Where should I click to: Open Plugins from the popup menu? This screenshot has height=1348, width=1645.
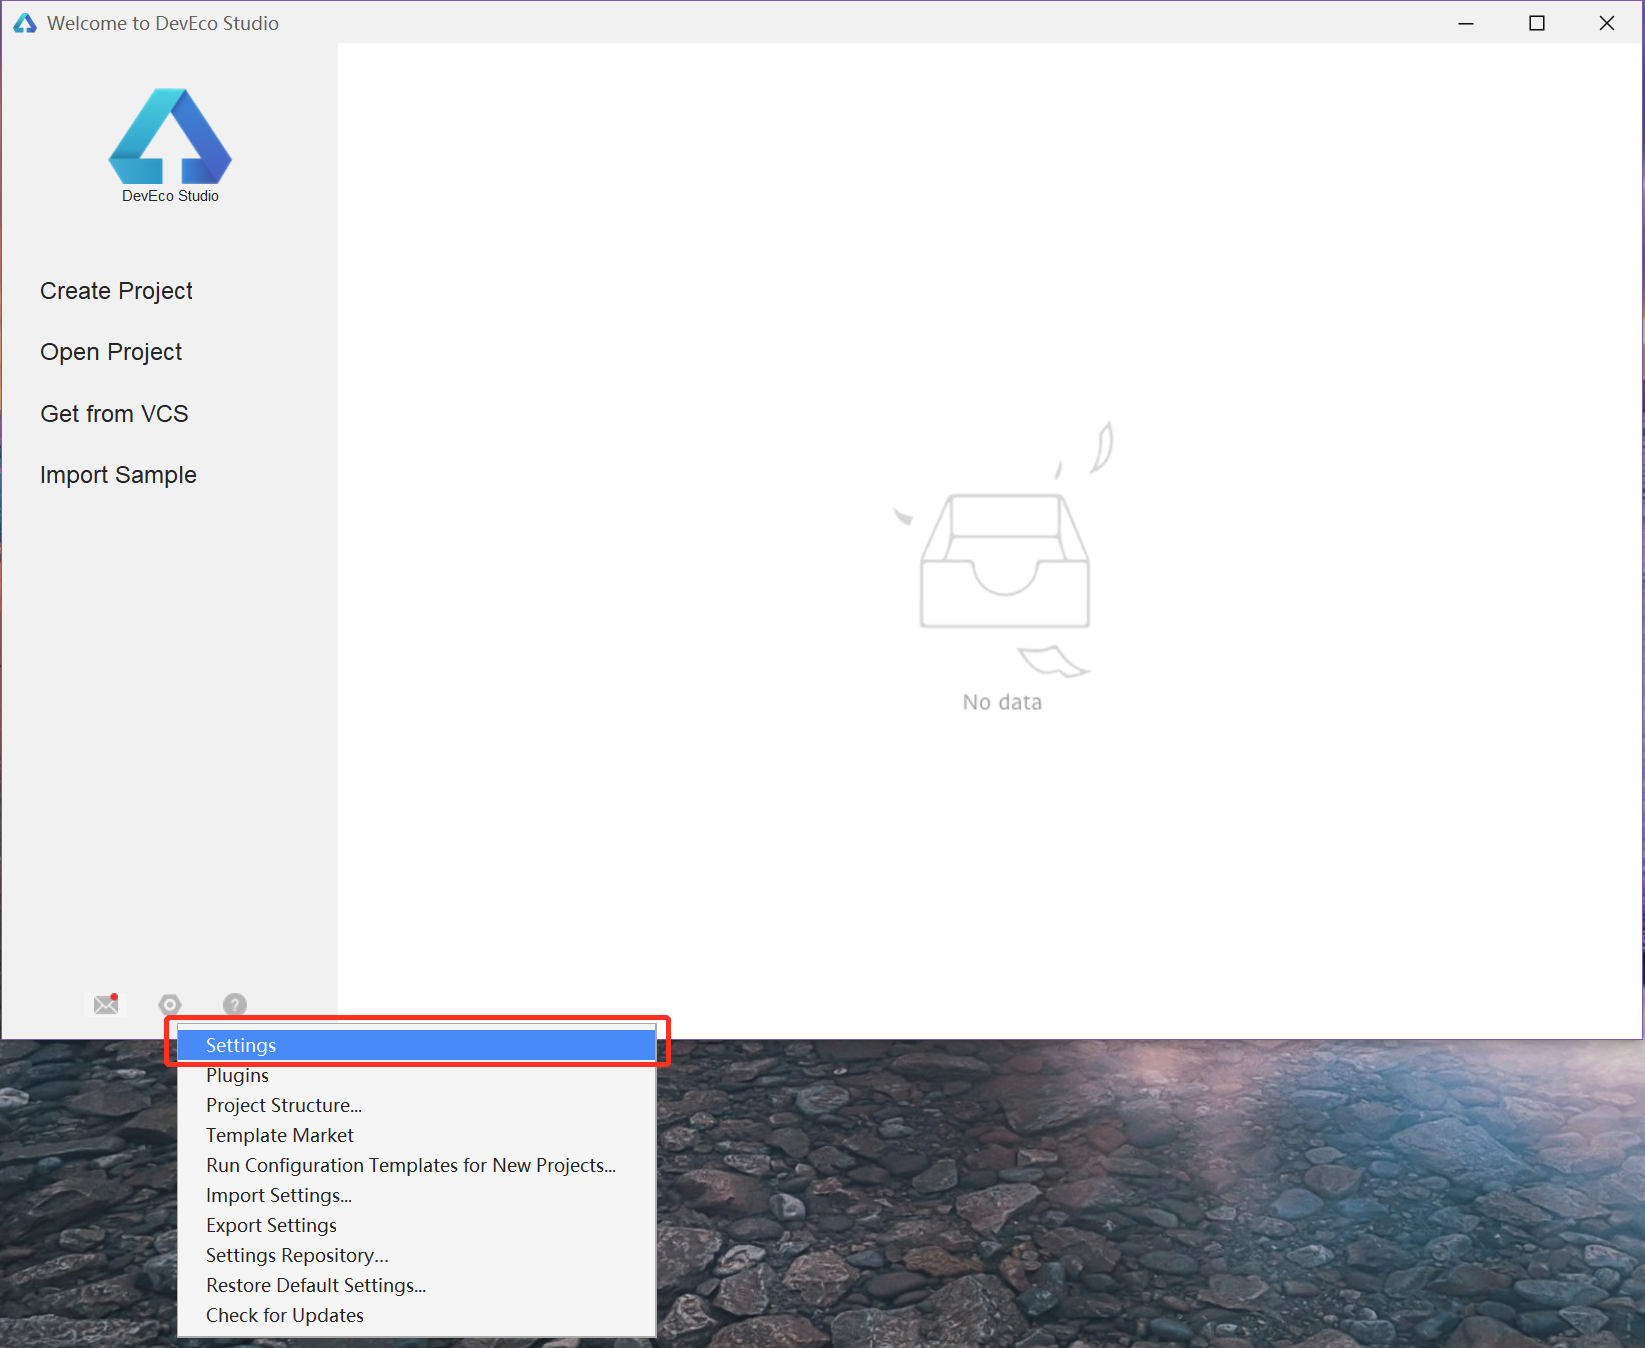tap(416, 1075)
